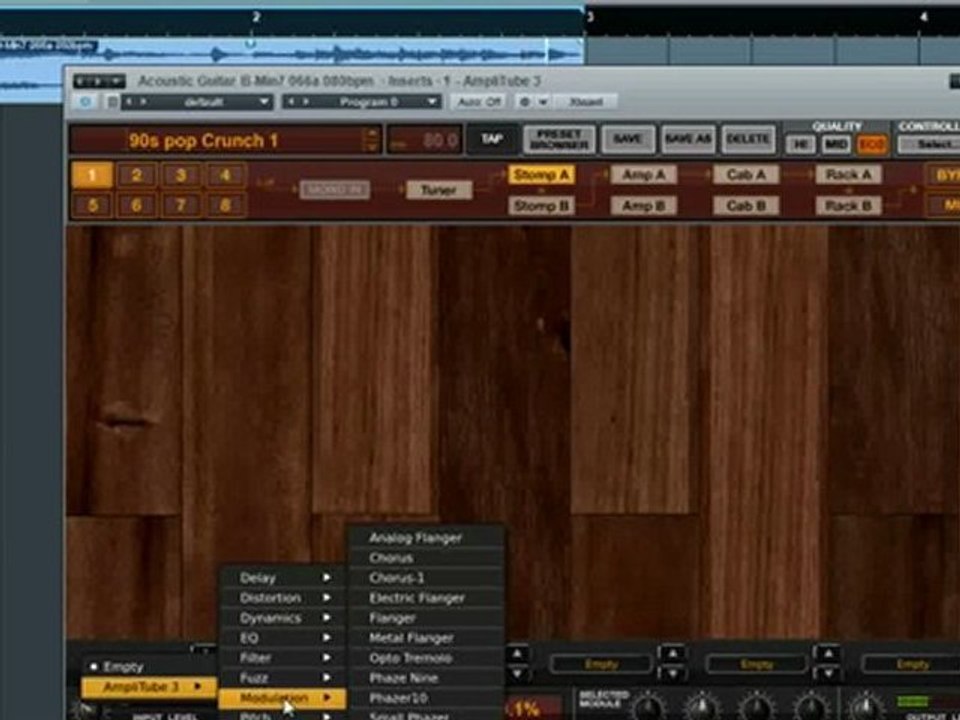Expand the EQ effects submenu

point(284,638)
